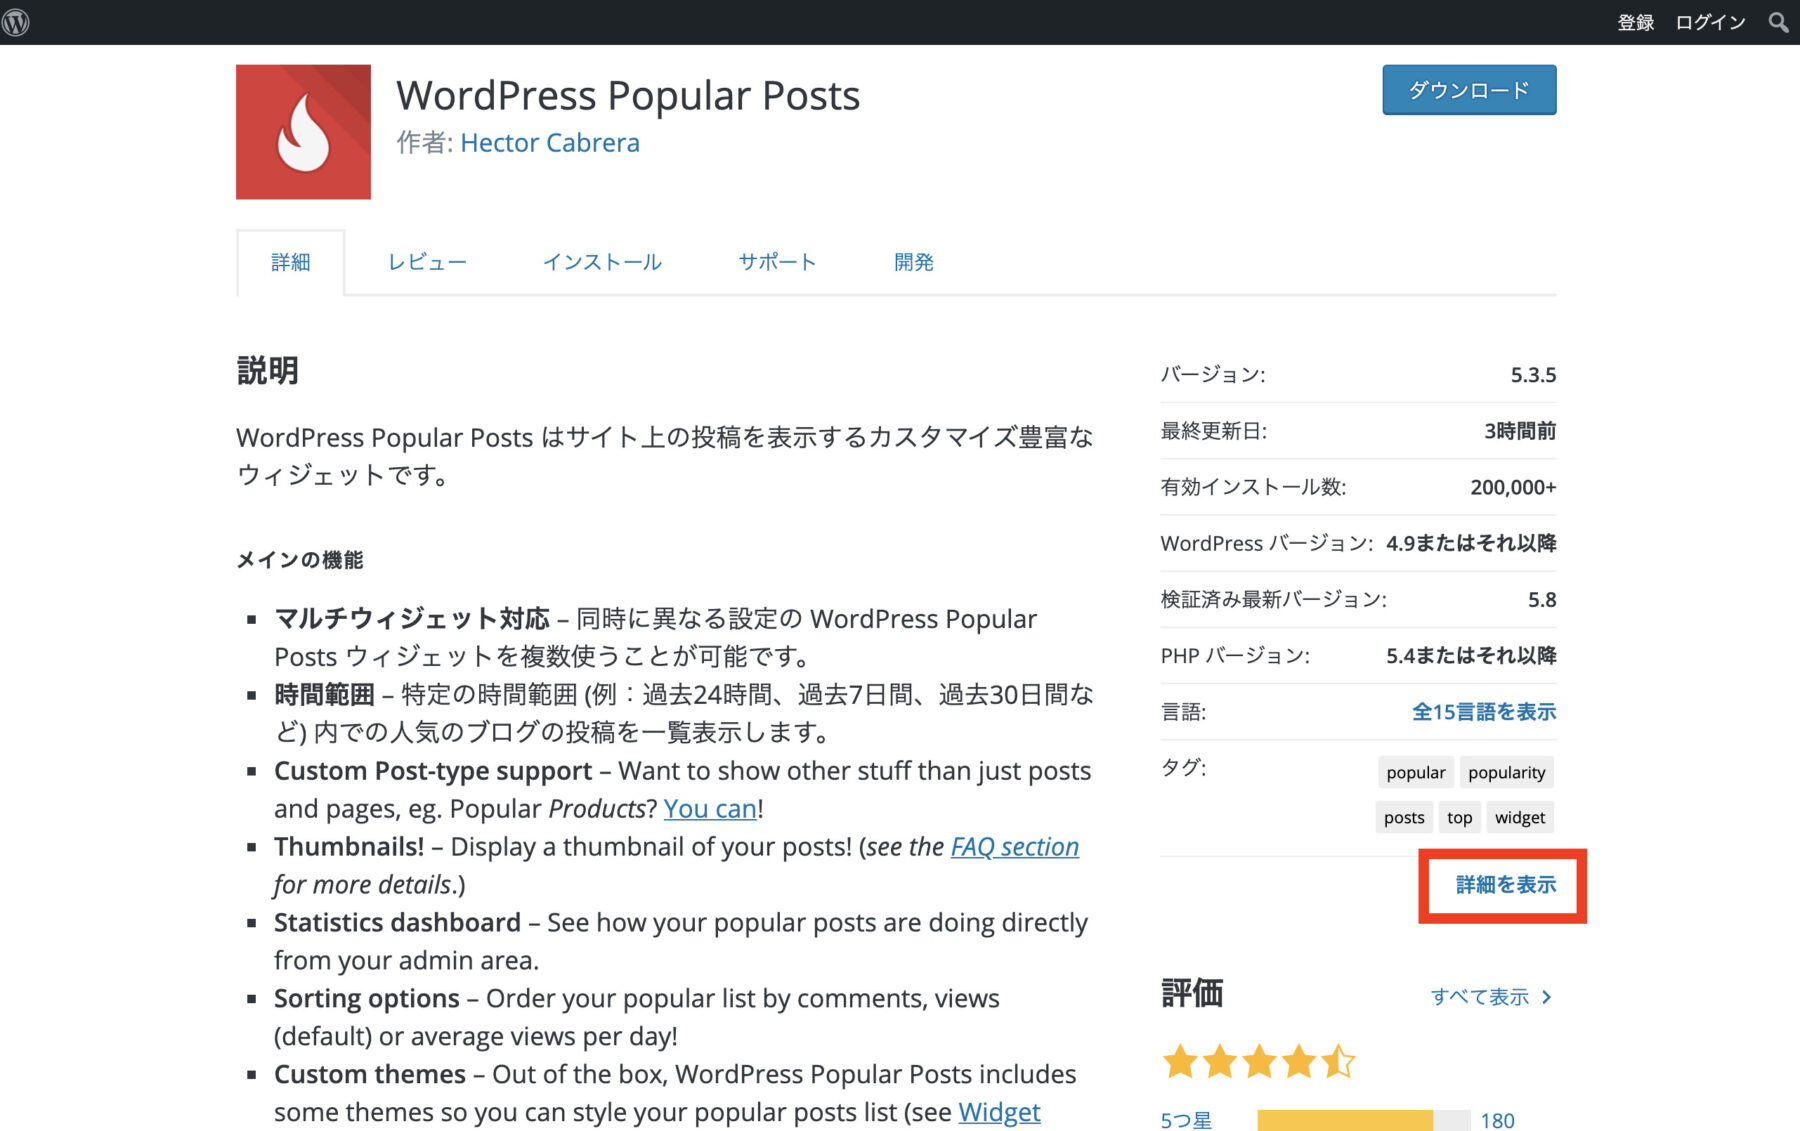The image size is (1800, 1131).
Task: Click すべて表示 reviews link
Action: 1480,997
